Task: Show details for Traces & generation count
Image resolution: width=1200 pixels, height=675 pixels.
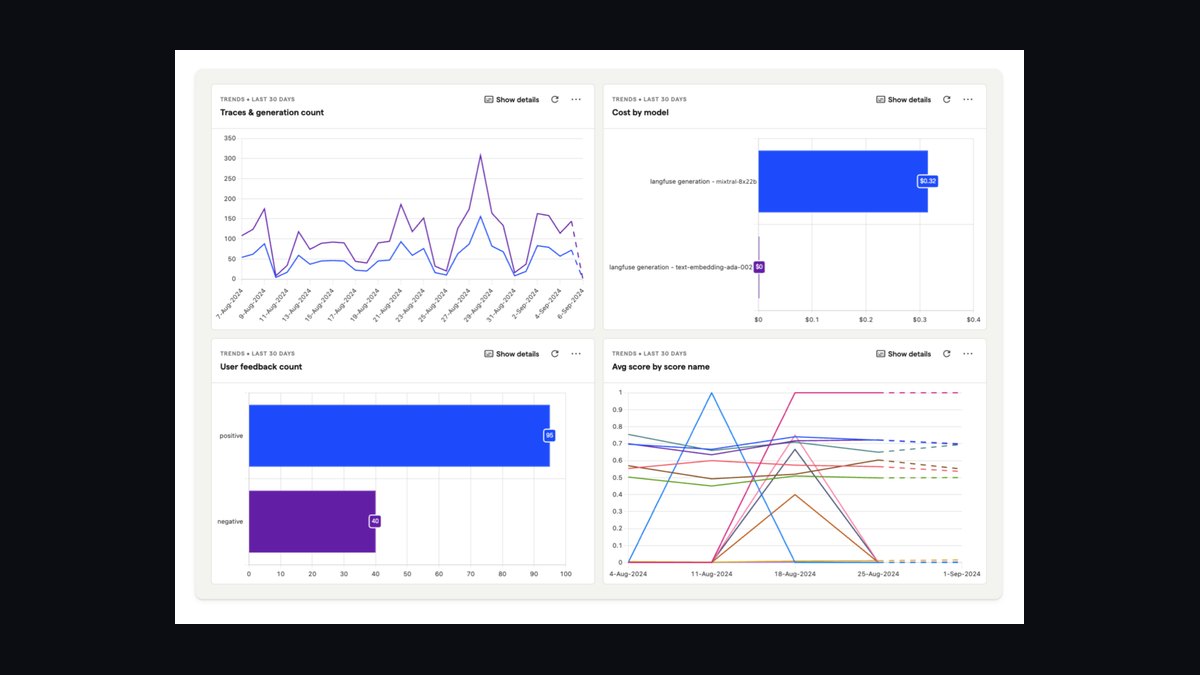Action: 511,100
